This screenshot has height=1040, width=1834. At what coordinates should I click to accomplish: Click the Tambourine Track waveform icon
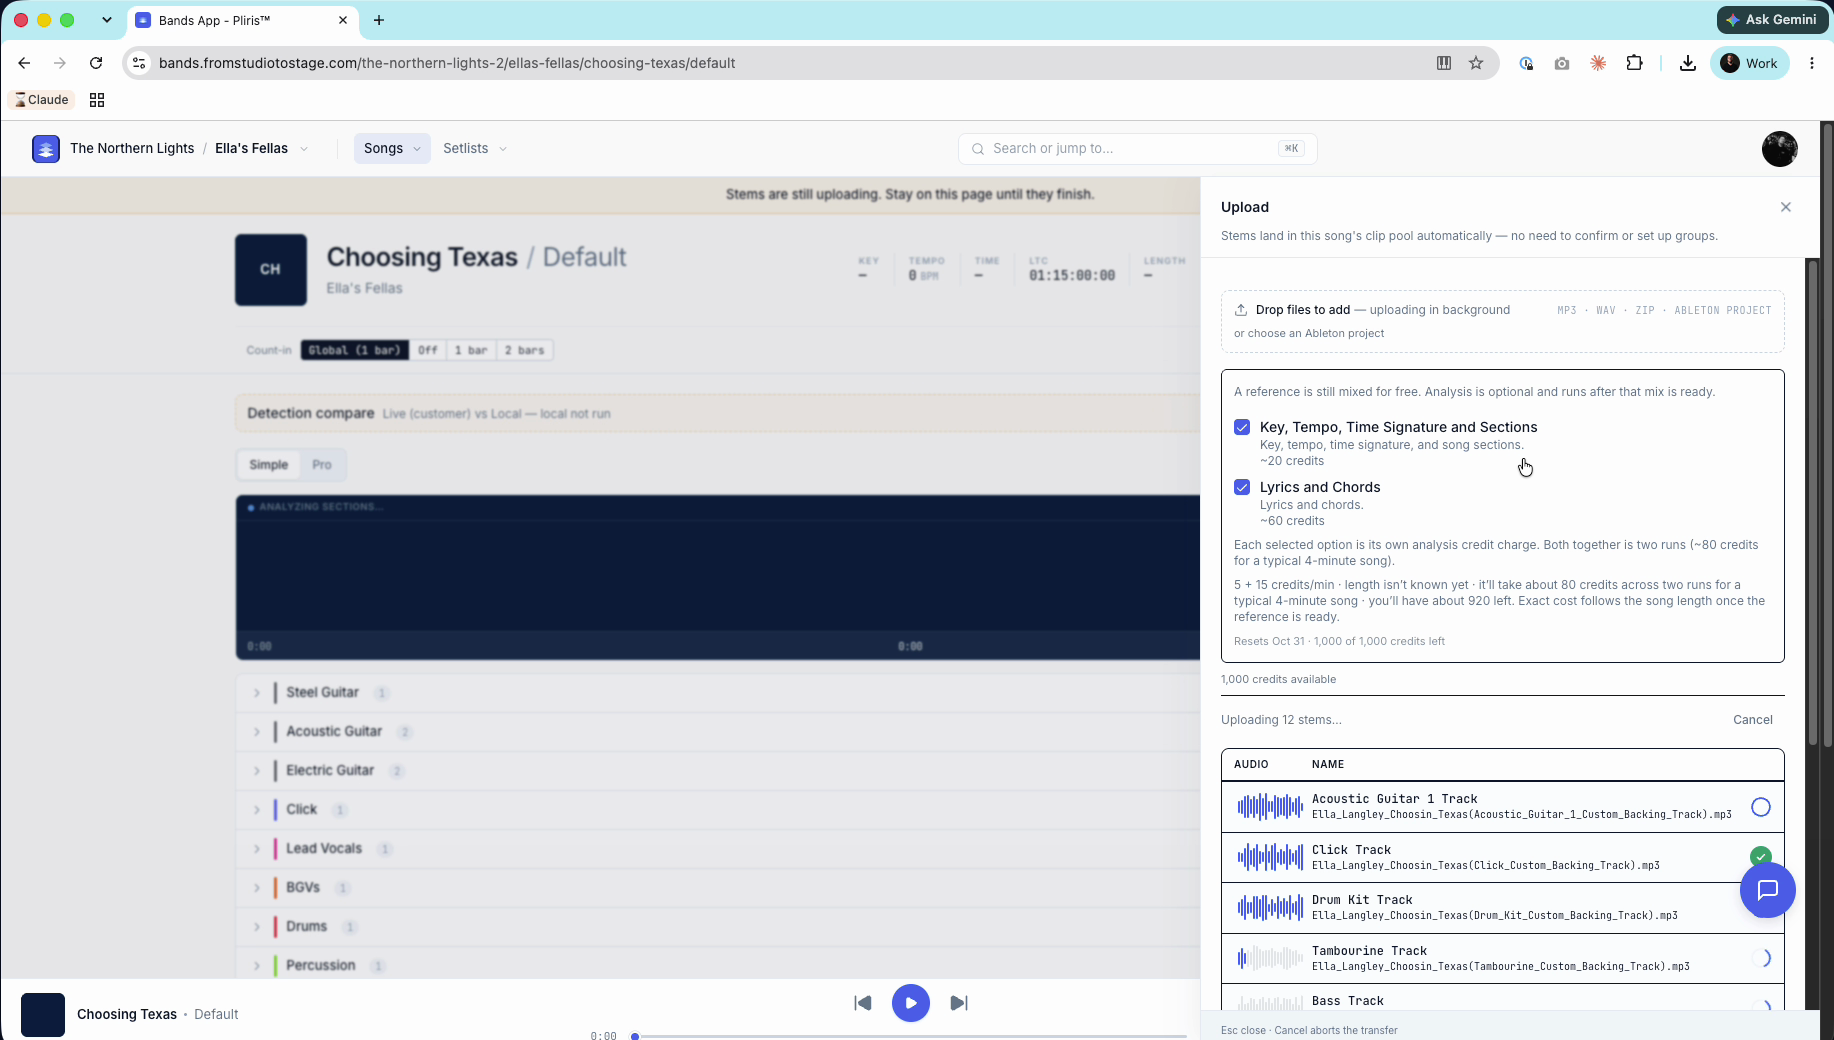[x=1270, y=958]
